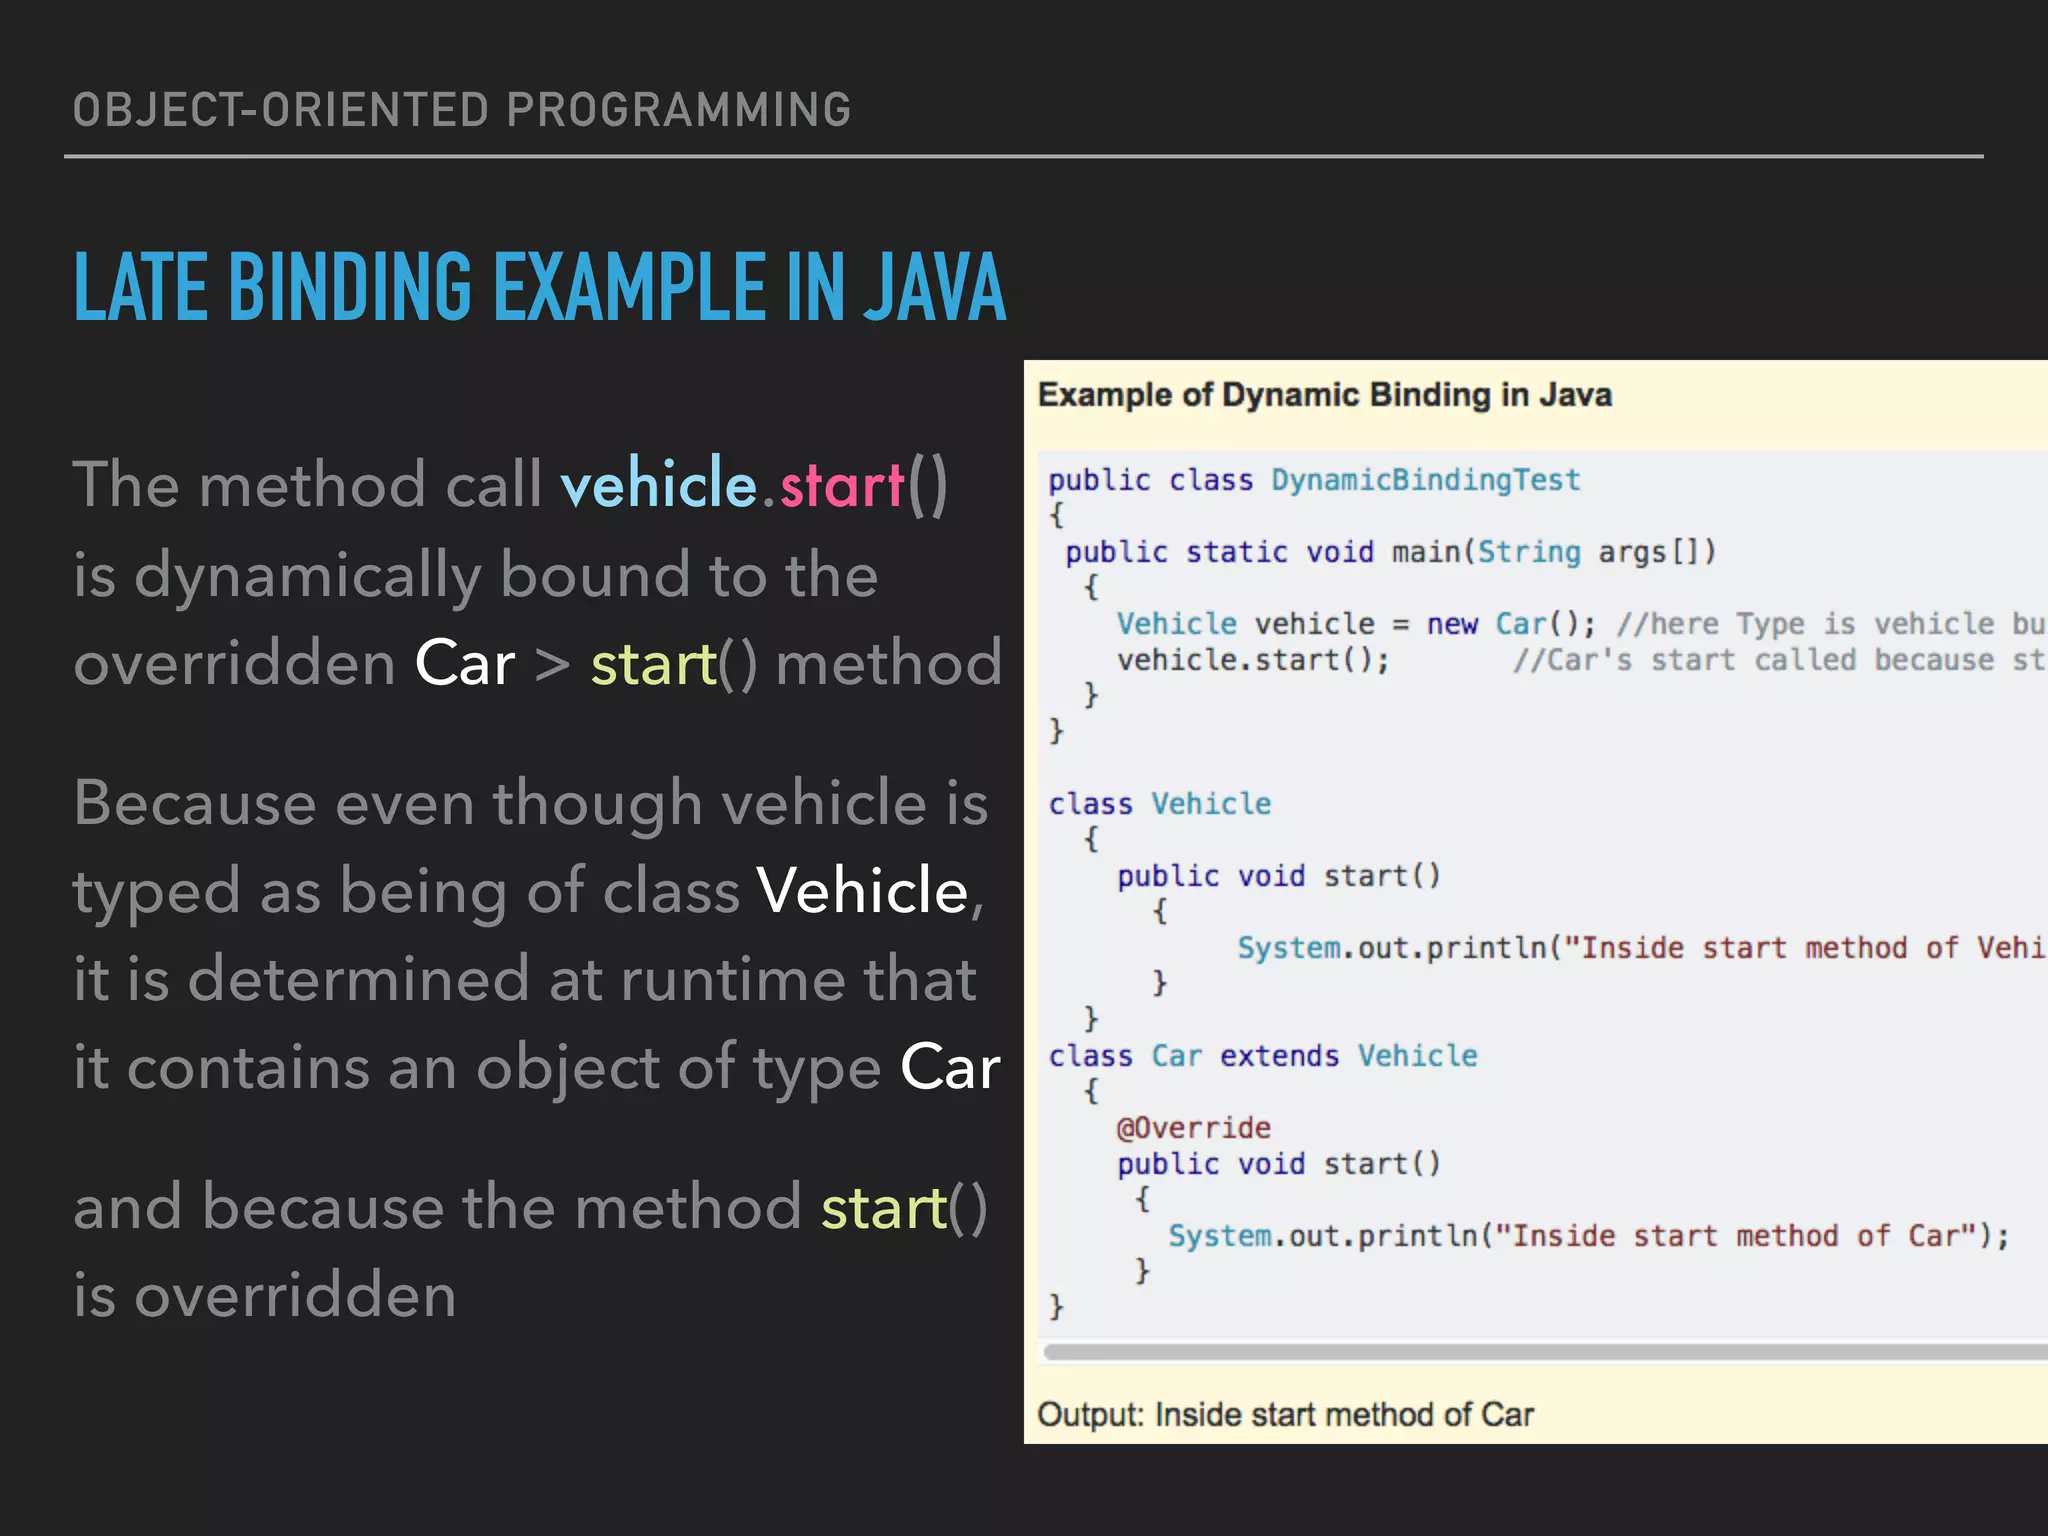This screenshot has width=2048, height=1536.
Task: Click 'public void start()' under @Override
Action: pos(1279,1164)
